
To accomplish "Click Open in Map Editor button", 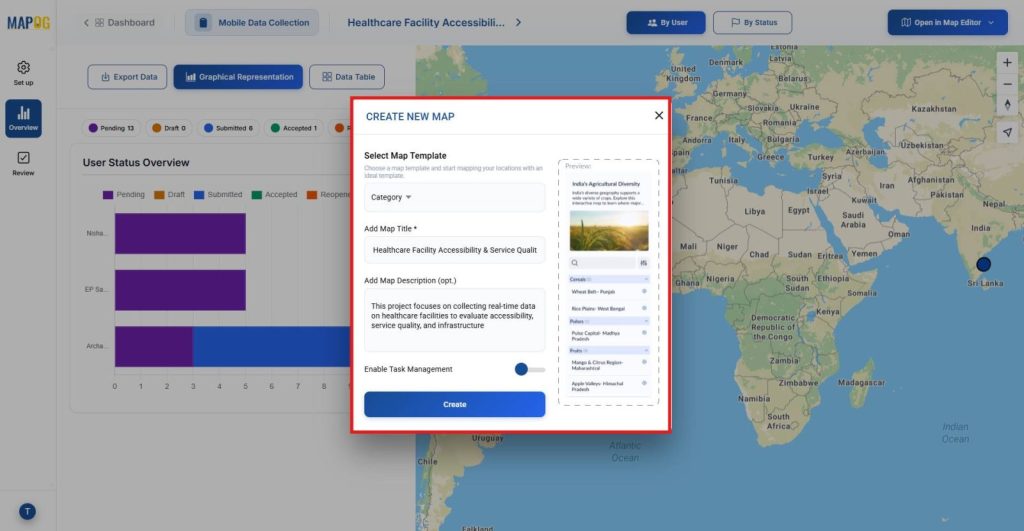I will [948, 23].
